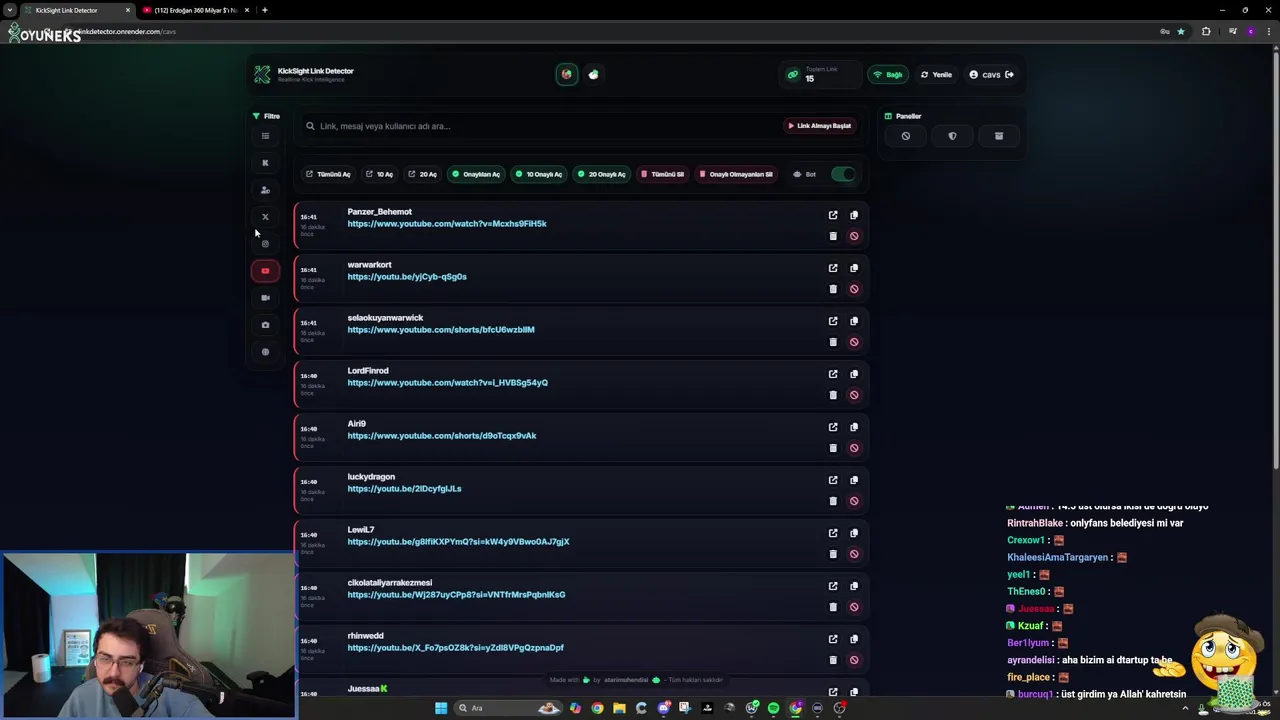Ban luckydragon red block icon
The width and height of the screenshot is (1280, 720).
click(854, 501)
